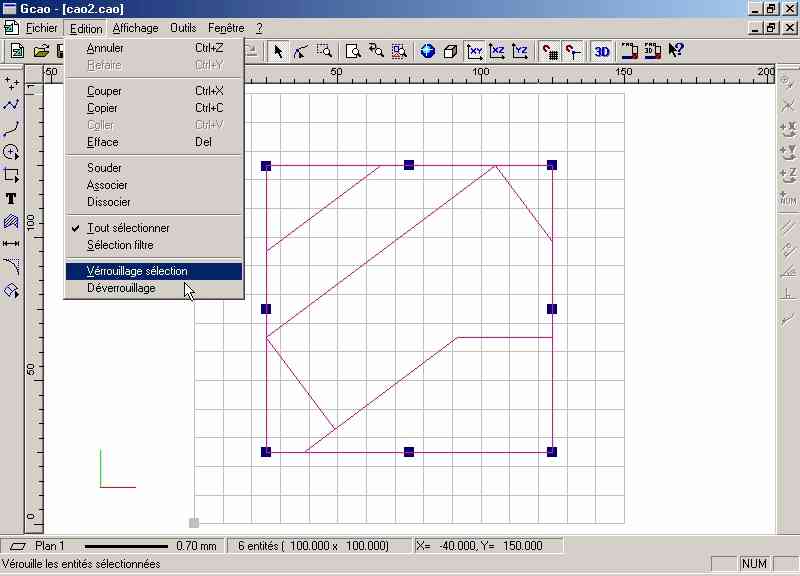Choose Souder in the Edition menu
800x576 pixels.
(154, 168)
